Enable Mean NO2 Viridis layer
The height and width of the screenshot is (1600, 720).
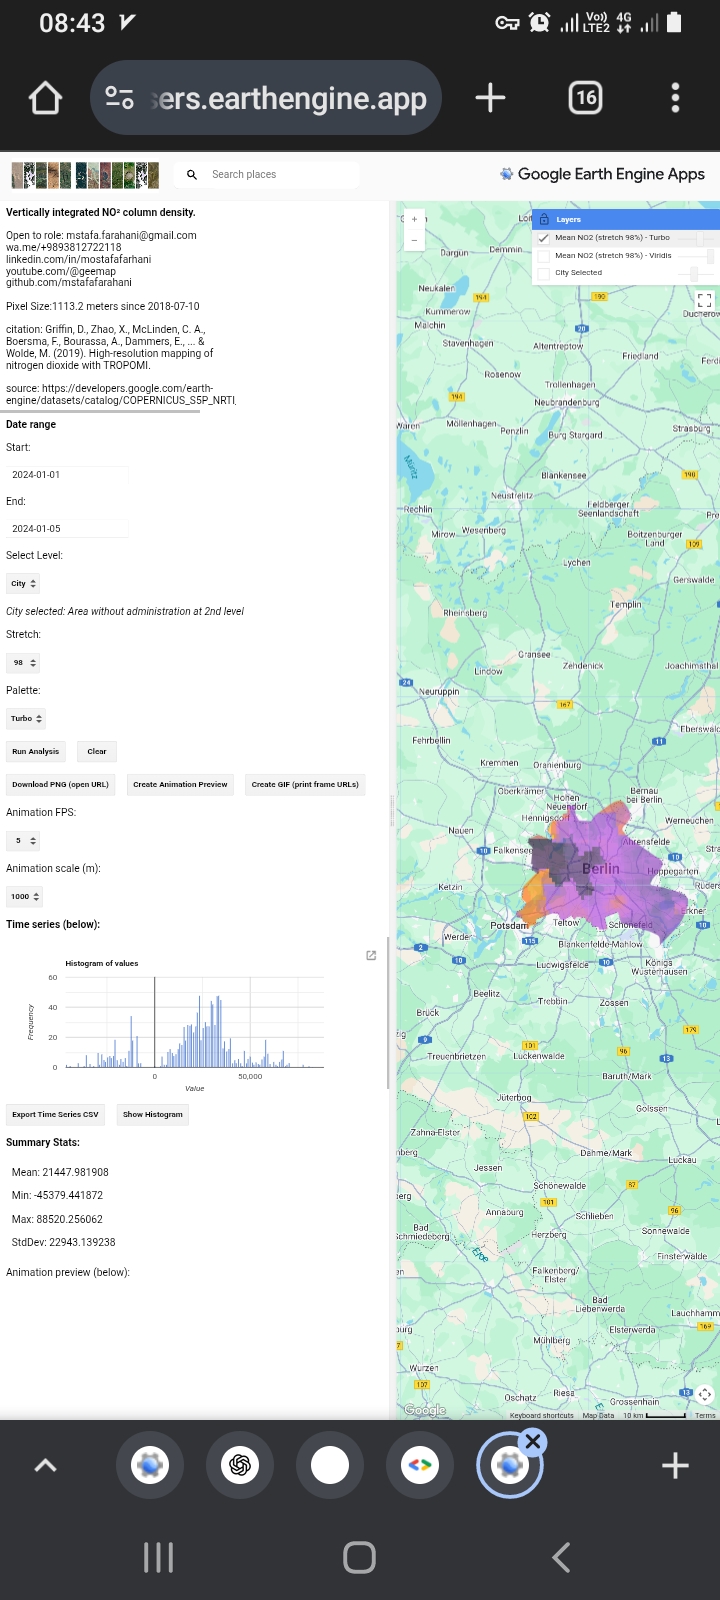(x=544, y=256)
